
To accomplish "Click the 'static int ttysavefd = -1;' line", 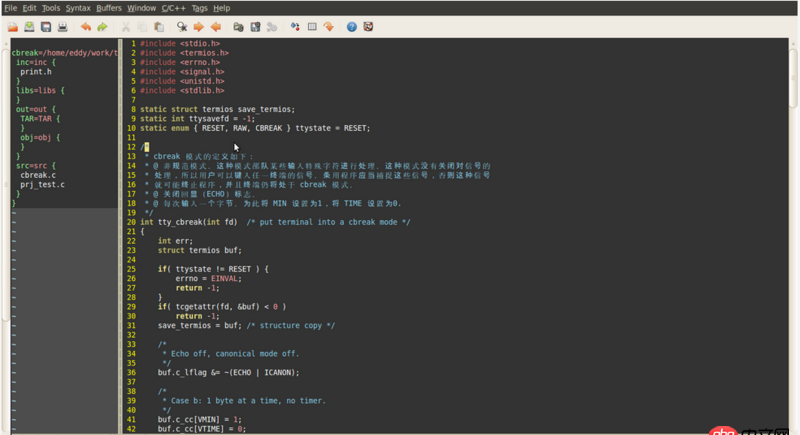I will coord(198,119).
